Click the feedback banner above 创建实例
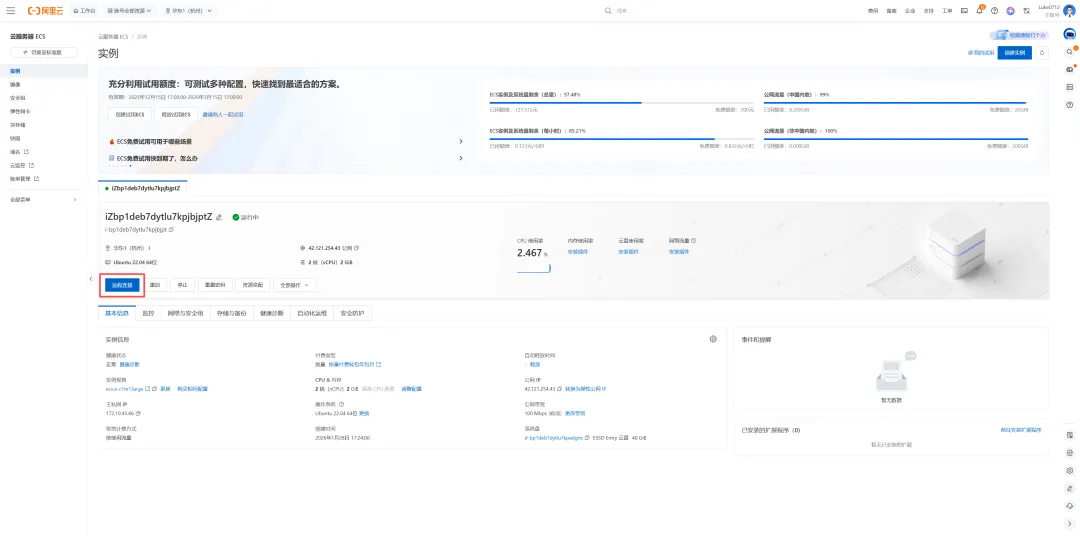The image size is (1080, 536). tap(1019, 35)
